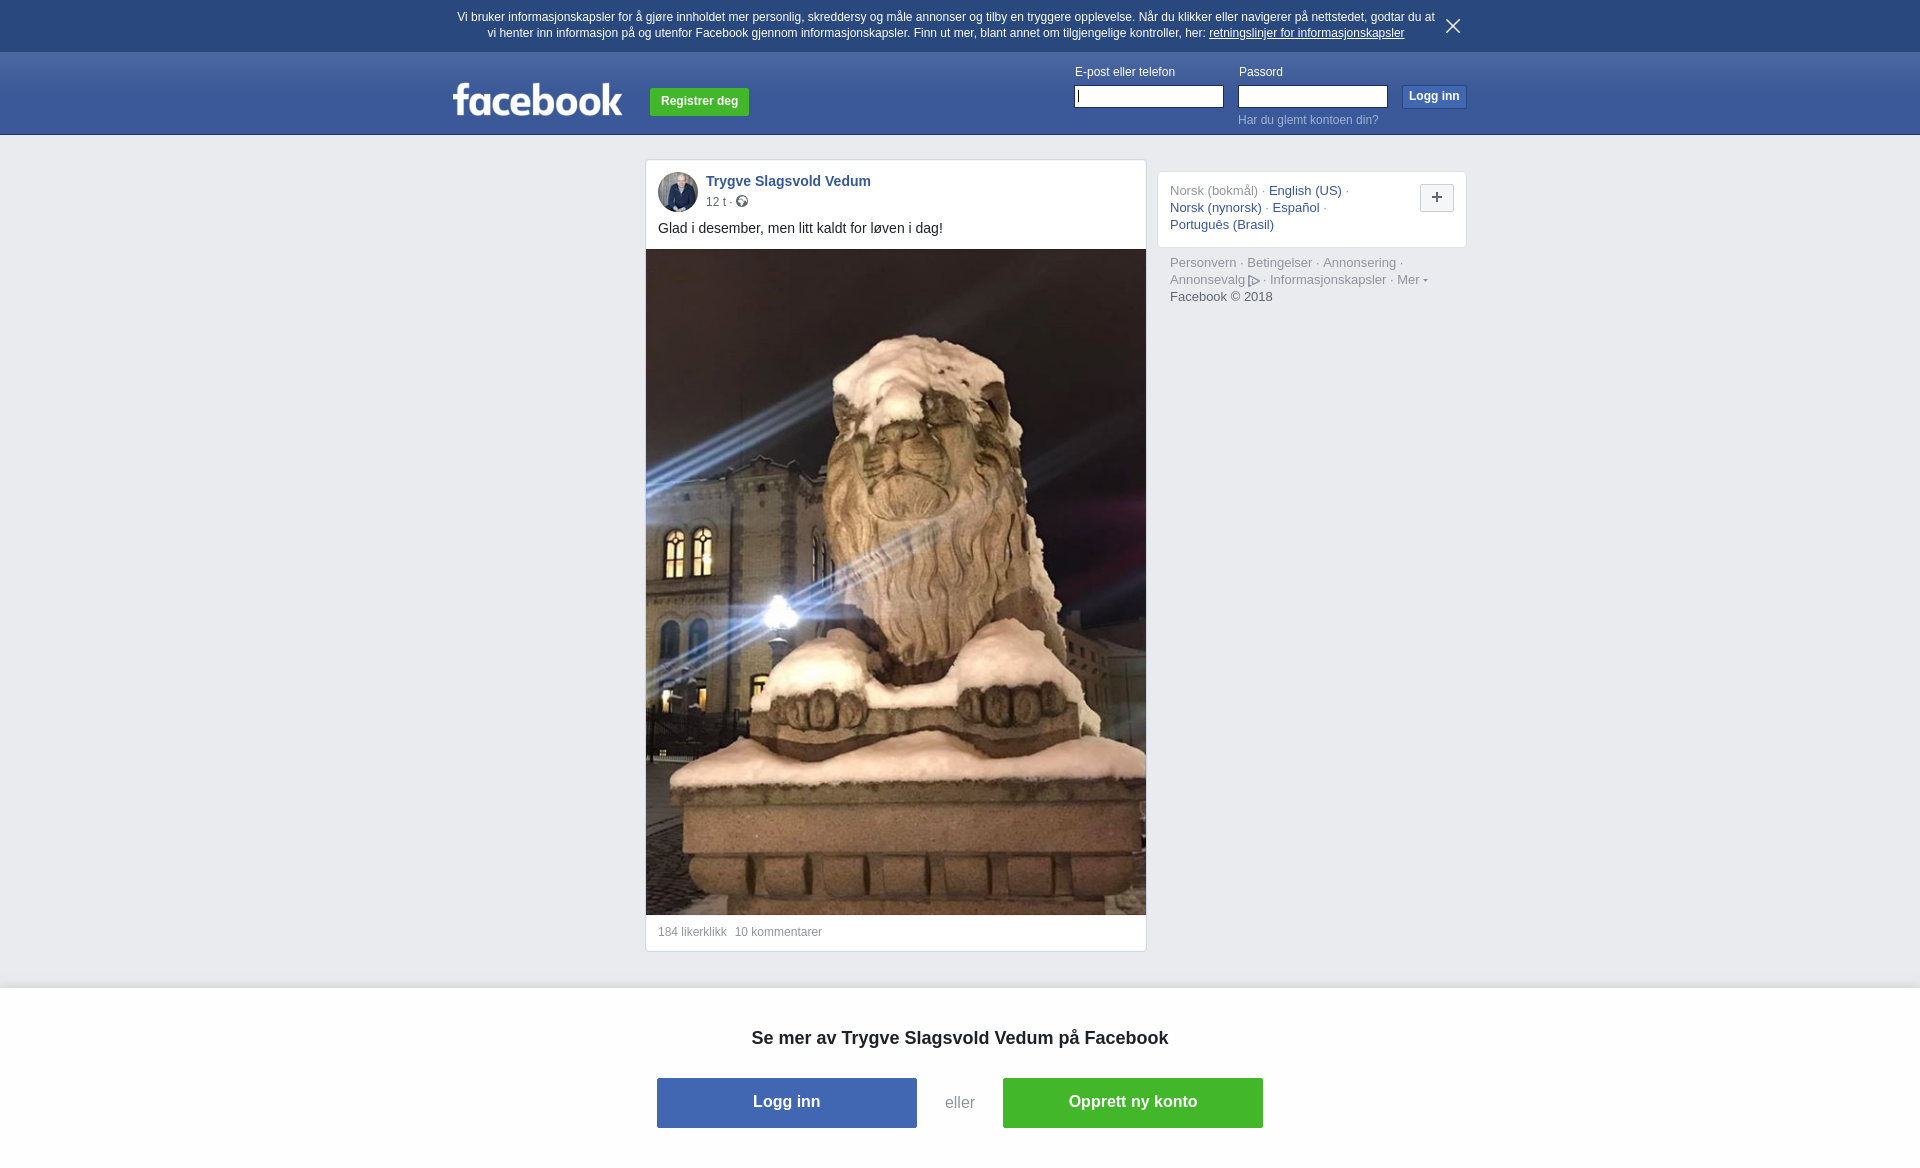Image resolution: width=1920 pixels, height=1168 pixels.
Task: Dismiss the cookie notice banner
Action: [x=1453, y=26]
